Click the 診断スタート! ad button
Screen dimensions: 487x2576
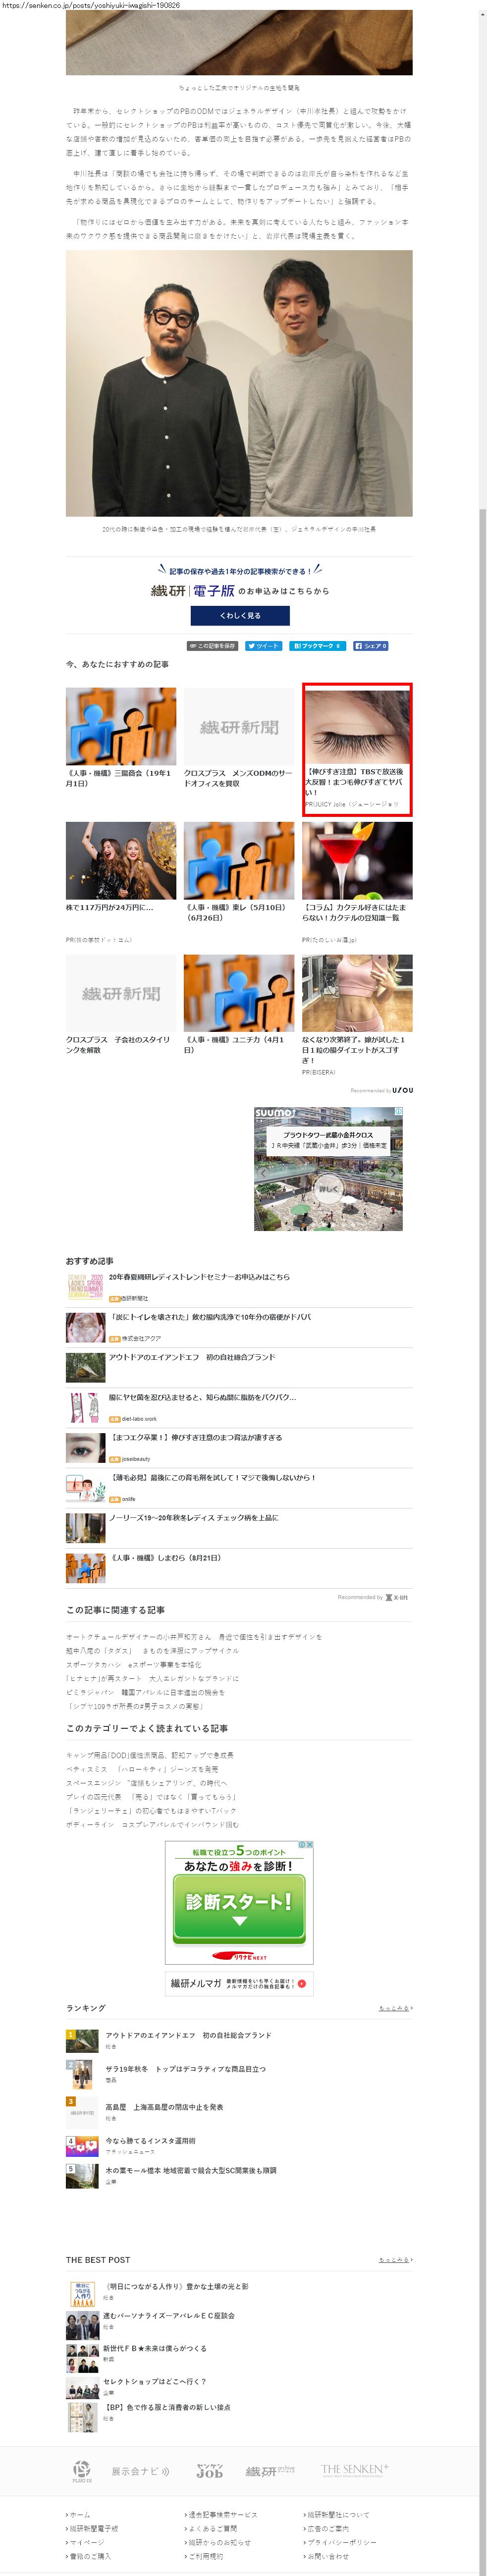[239, 1909]
